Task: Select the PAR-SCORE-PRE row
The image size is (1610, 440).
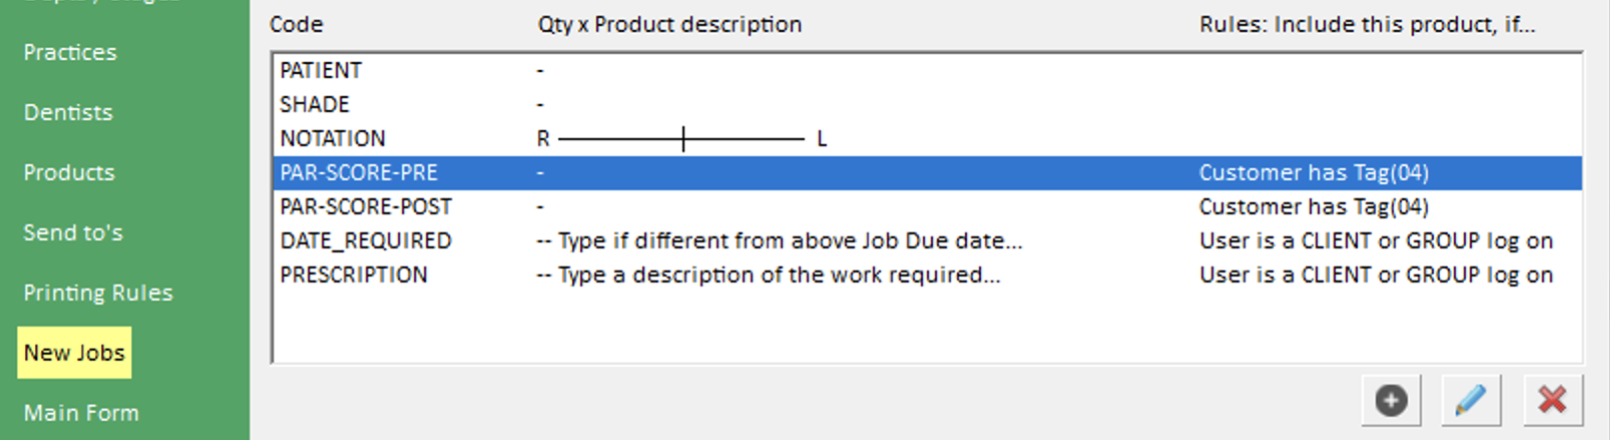Action: pyautogui.click(x=359, y=173)
